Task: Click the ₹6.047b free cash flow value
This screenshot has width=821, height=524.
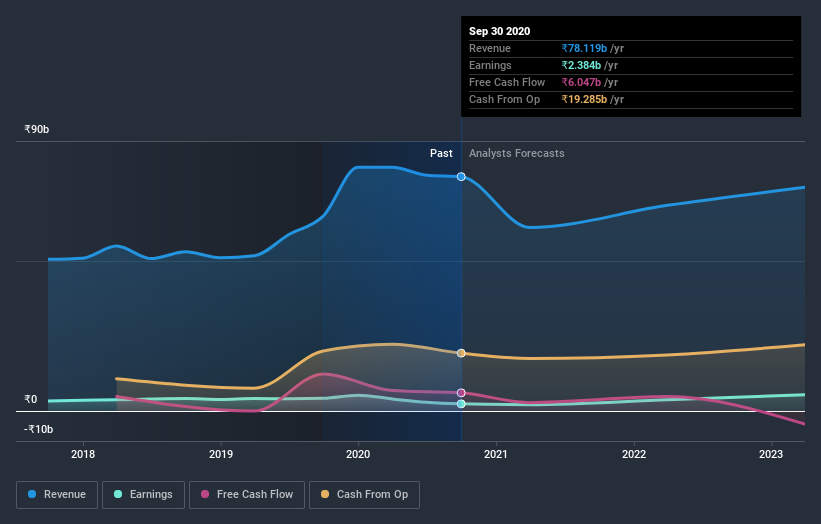Action: [x=581, y=82]
